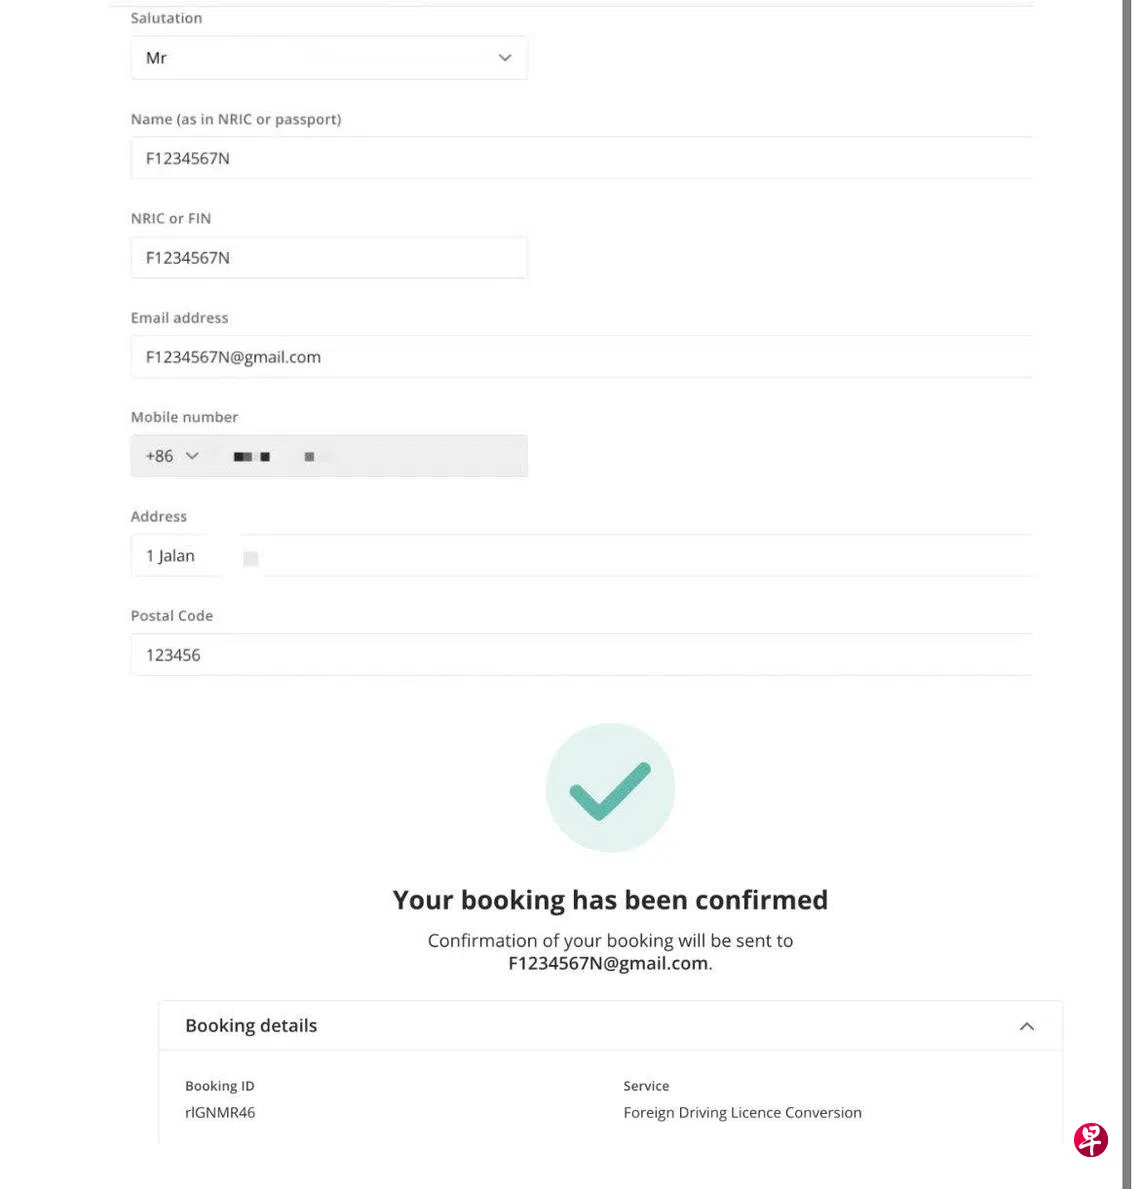The height and width of the screenshot is (1189, 1140).
Task: Click the Service label in booking details
Action: [646, 1086]
